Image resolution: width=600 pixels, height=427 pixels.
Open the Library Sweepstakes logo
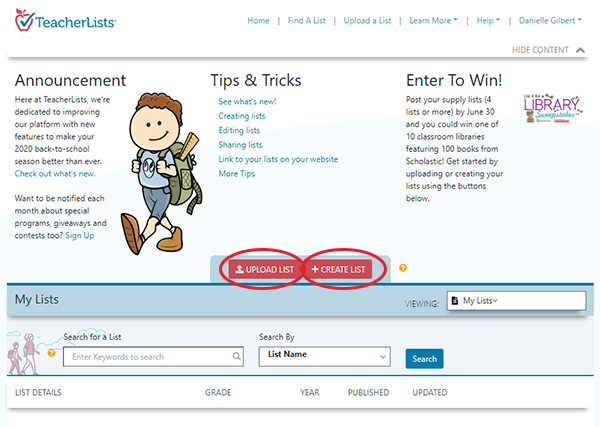pyautogui.click(x=553, y=108)
